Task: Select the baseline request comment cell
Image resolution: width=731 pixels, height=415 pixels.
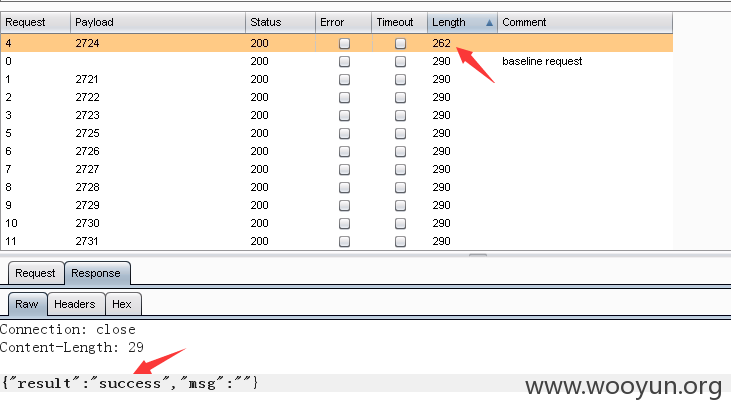Action: [x=542, y=61]
